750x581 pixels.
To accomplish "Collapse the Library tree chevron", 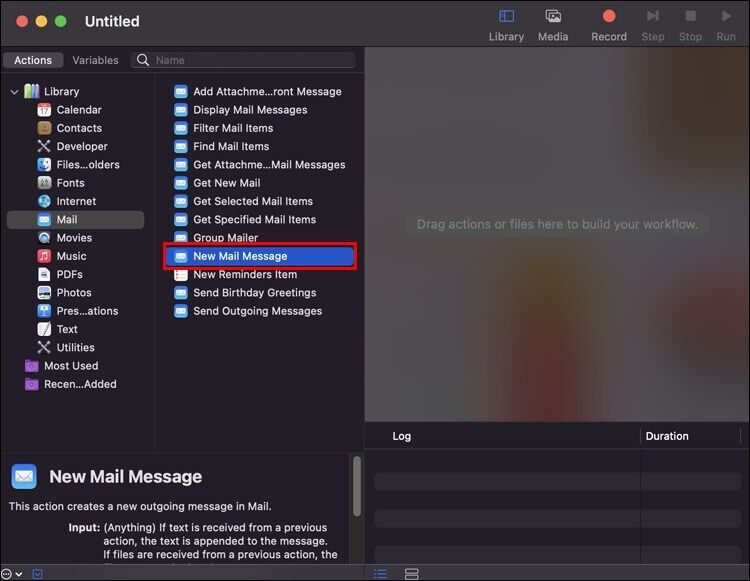I will click(x=14, y=91).
